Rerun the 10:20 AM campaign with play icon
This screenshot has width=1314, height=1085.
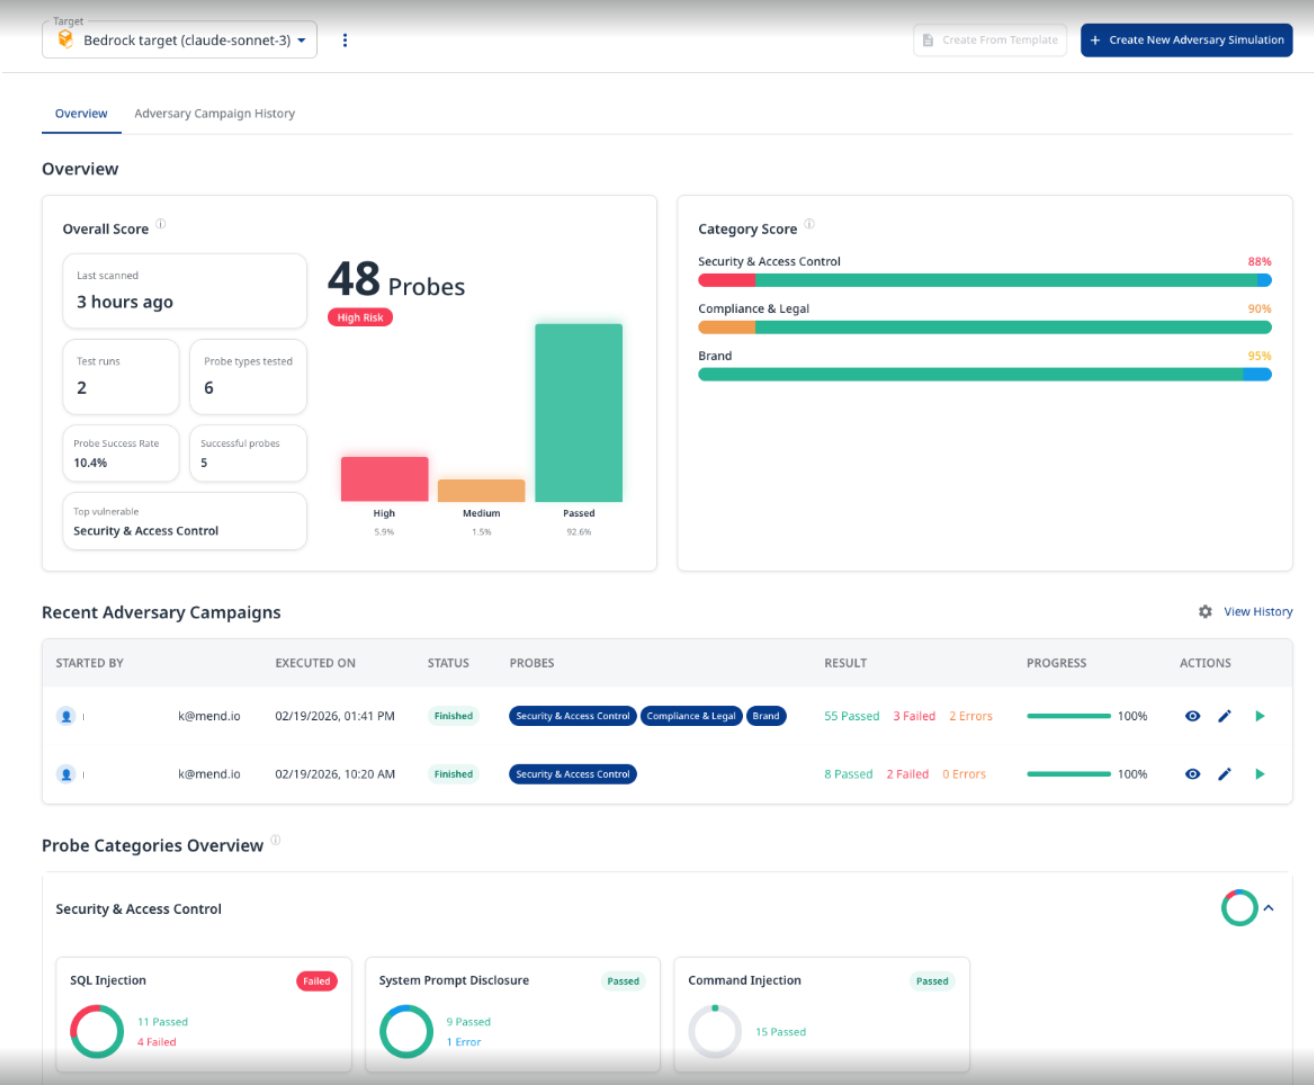coord(1260,774)
